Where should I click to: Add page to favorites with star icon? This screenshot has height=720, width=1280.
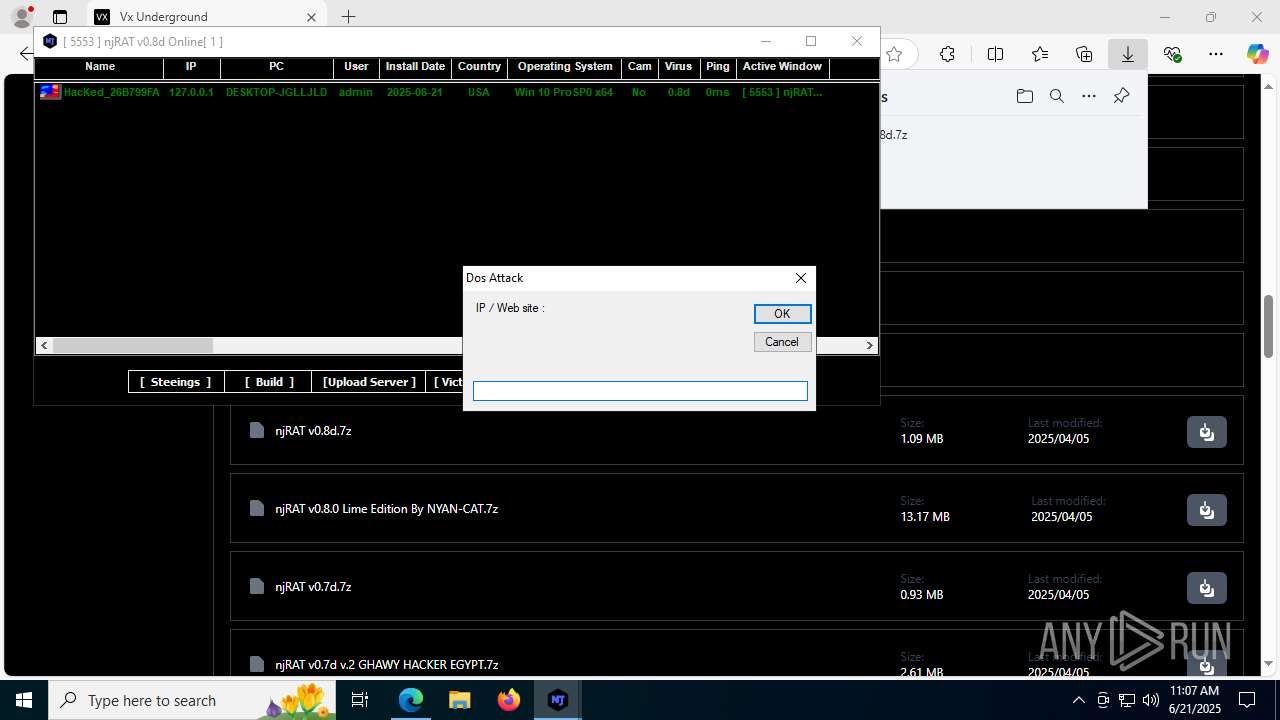pyautogui.click(x=895, y=54)
